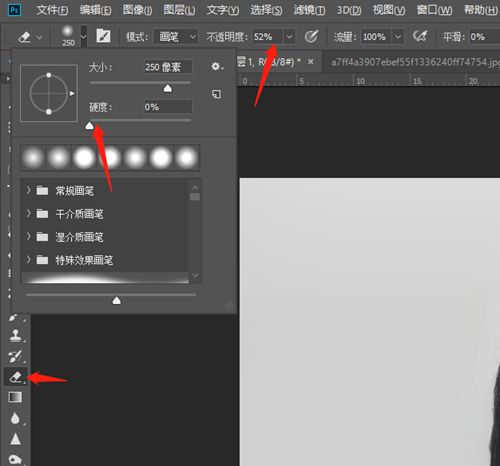Screen dimensions: 500x466
Task: Expand the 湿介质画笔 brush folder
Action: pyautogui.click(x=29, y=236)
